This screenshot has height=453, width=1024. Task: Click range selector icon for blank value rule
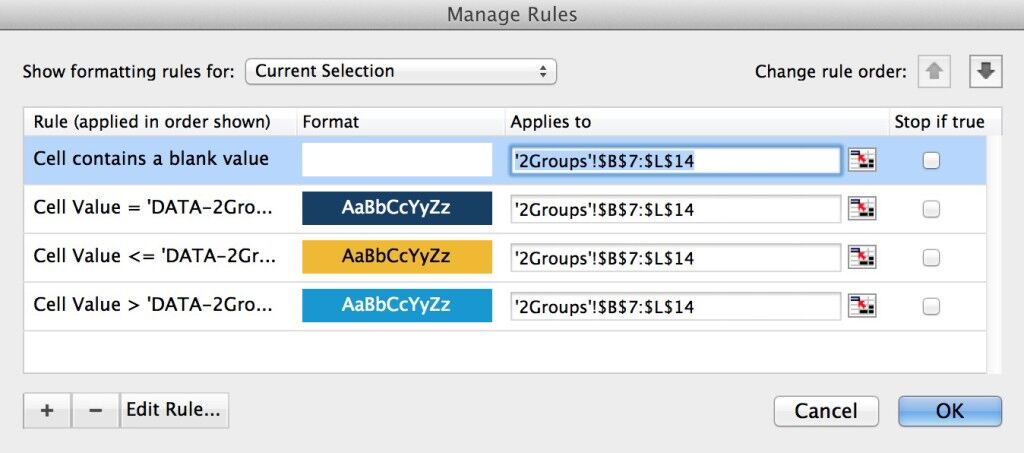(860, 160)
